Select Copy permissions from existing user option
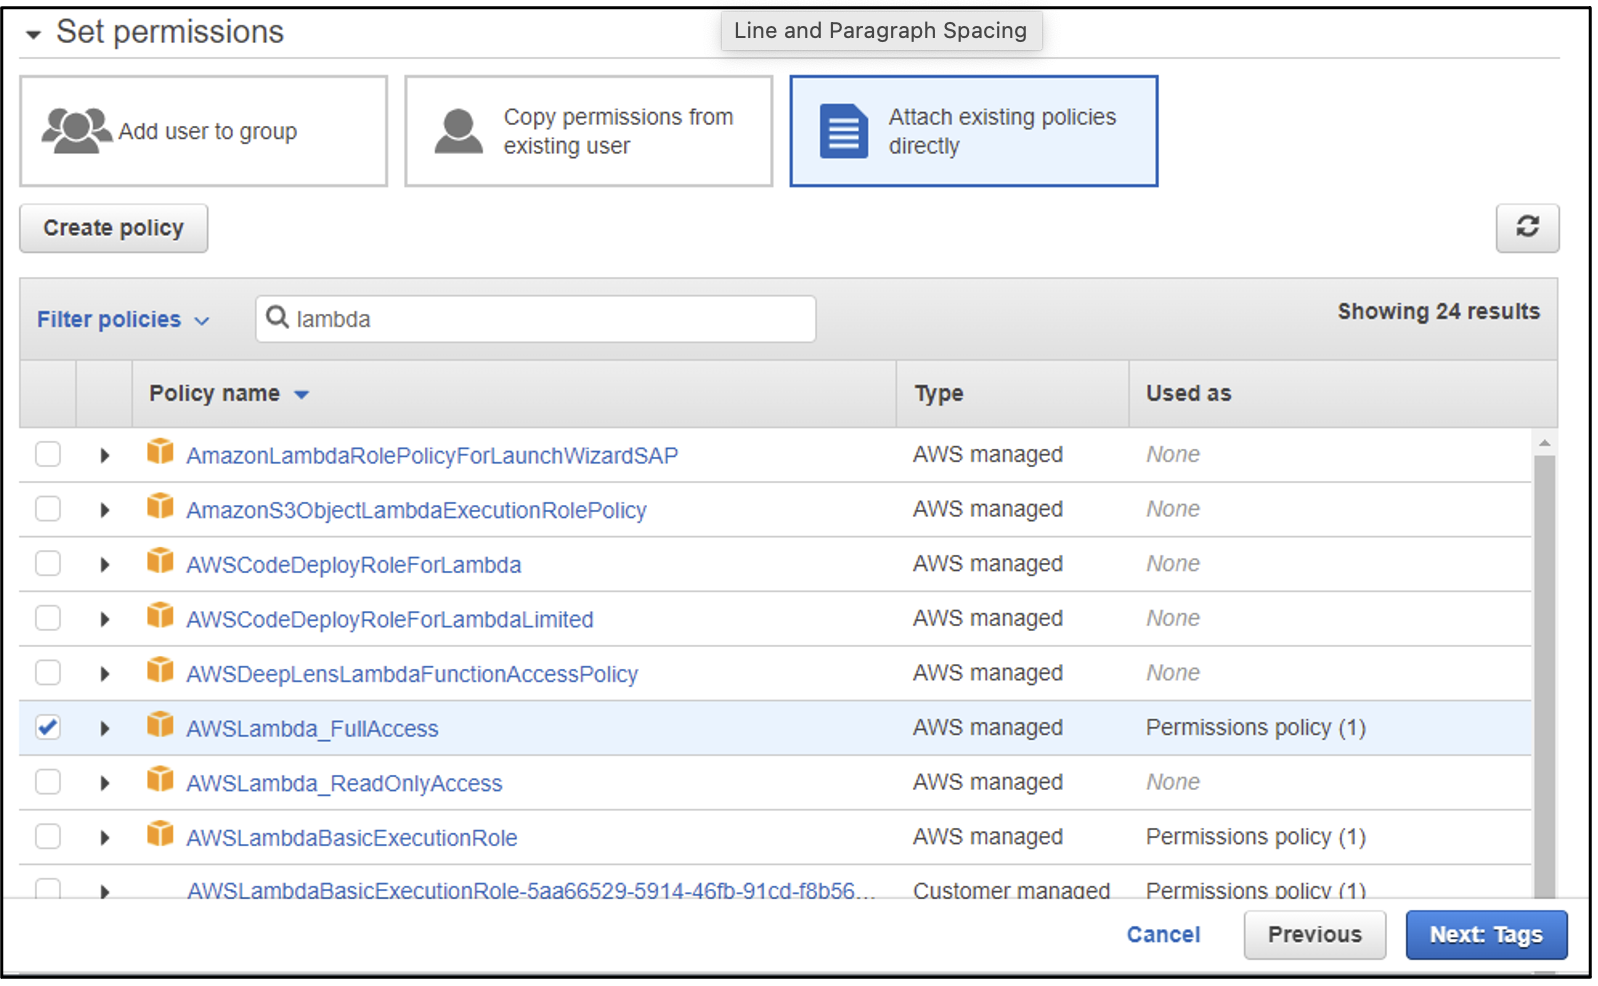 (x=589, y=131)
